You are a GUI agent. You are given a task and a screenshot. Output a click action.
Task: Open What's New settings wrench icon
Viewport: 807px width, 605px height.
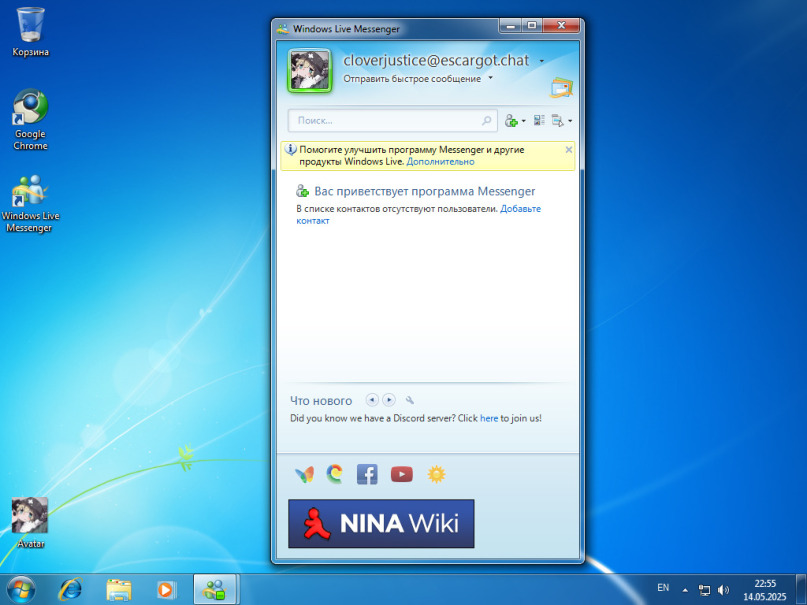point(410,400)
